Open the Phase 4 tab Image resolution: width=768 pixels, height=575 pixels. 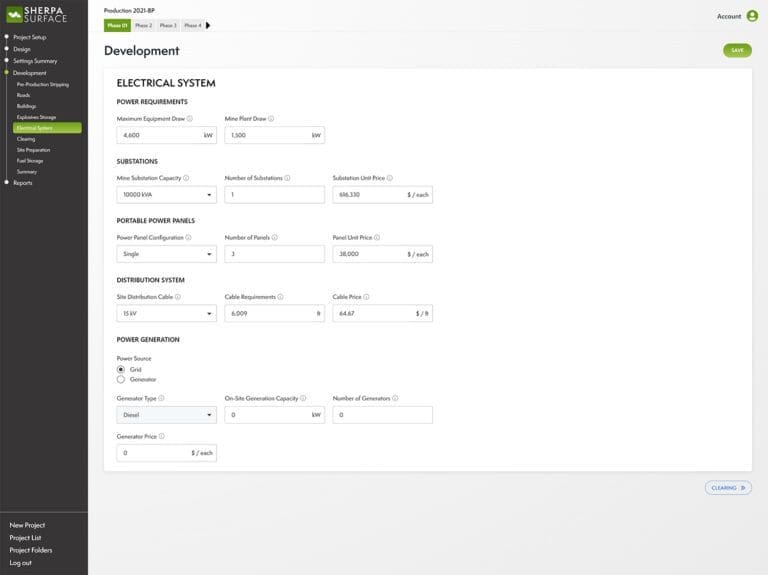point(192,25)
